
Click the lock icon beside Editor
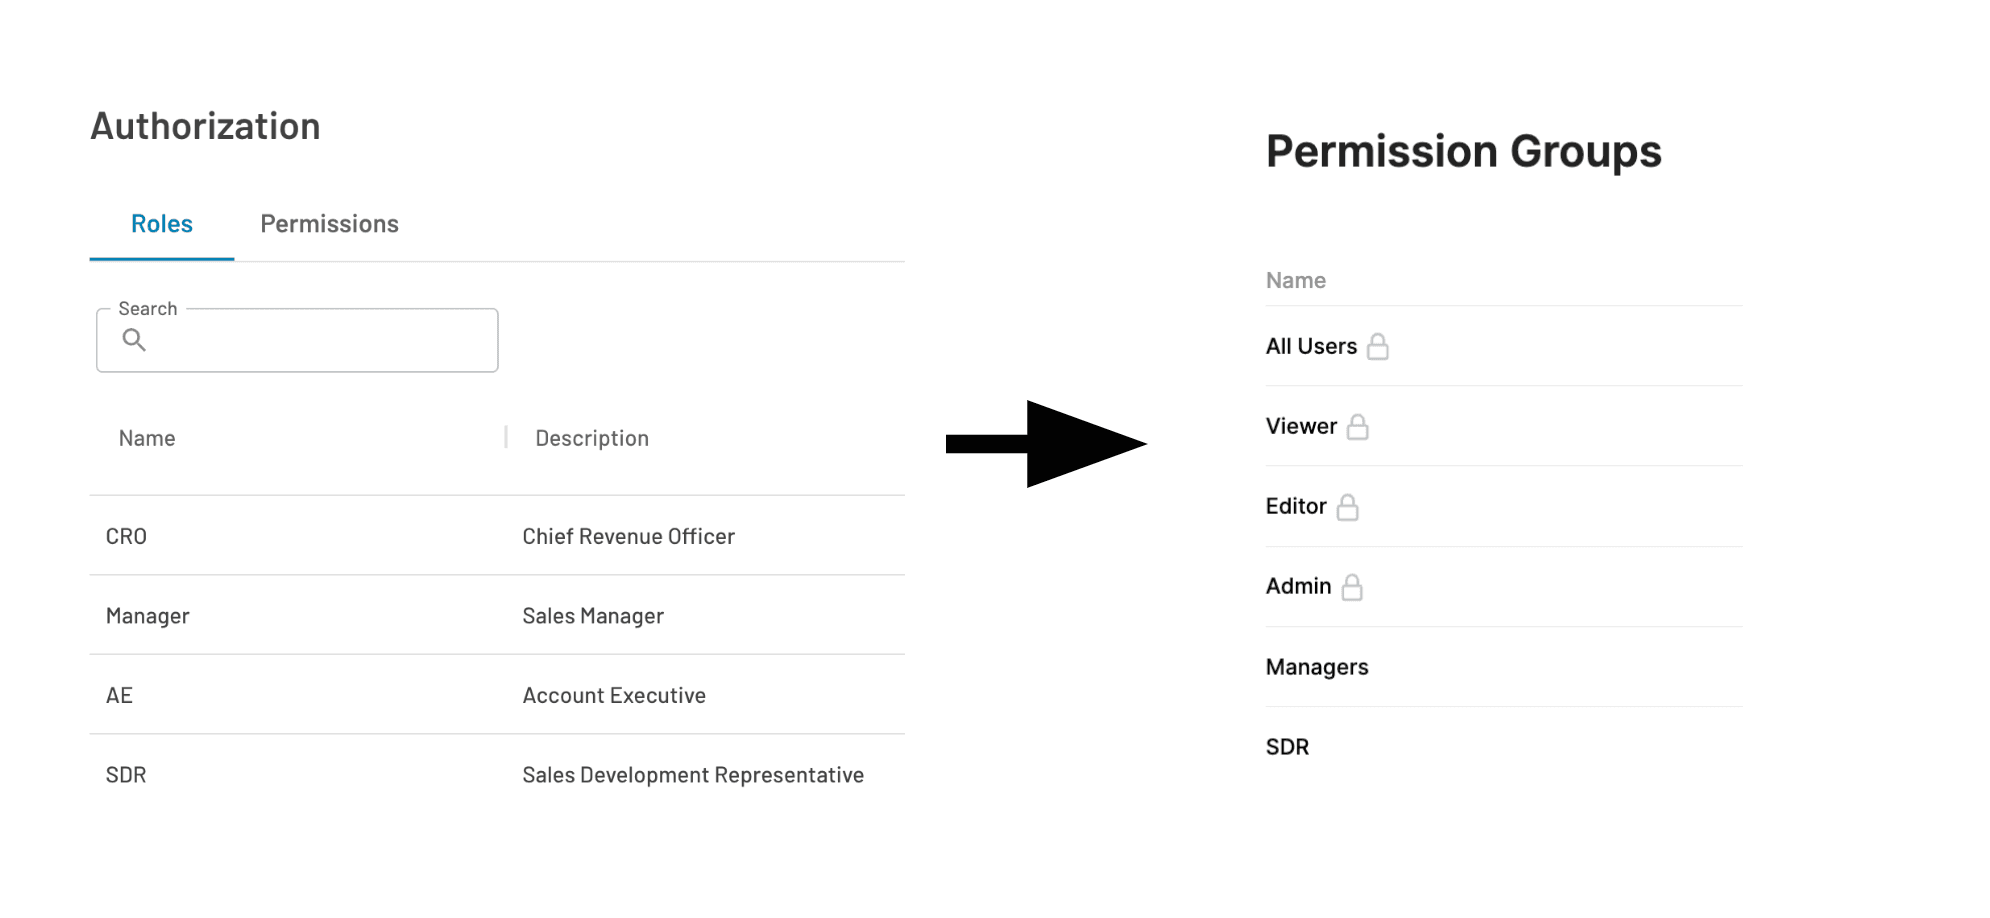pyautogui.click(x=1347, y=507)
